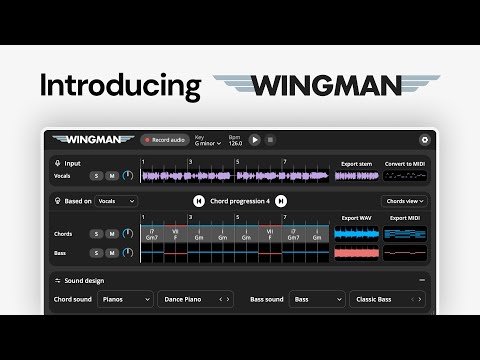The width and height of the screenshot is (480, 360).
Task: Select previous Classic Bass preset arrow
Action: pos(412,299)
